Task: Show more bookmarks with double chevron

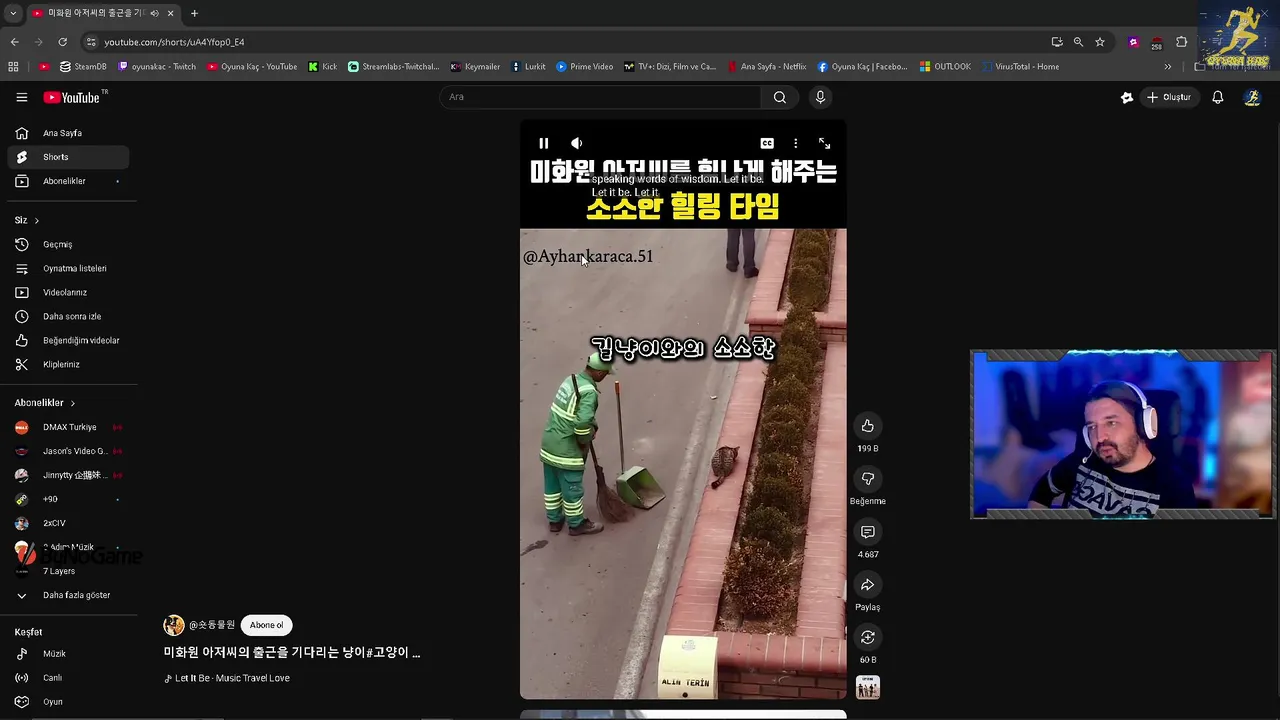Action: coord(1167,67)
